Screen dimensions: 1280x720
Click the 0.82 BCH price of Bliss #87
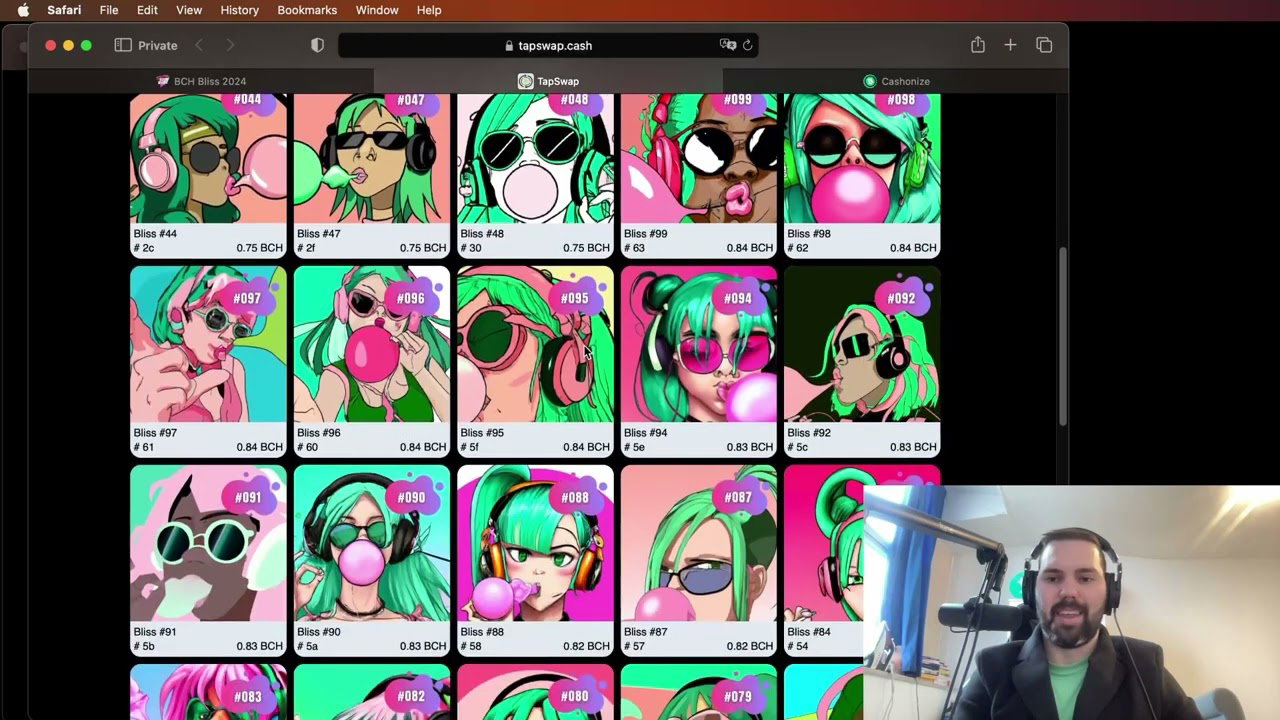[x=750, y=646]
